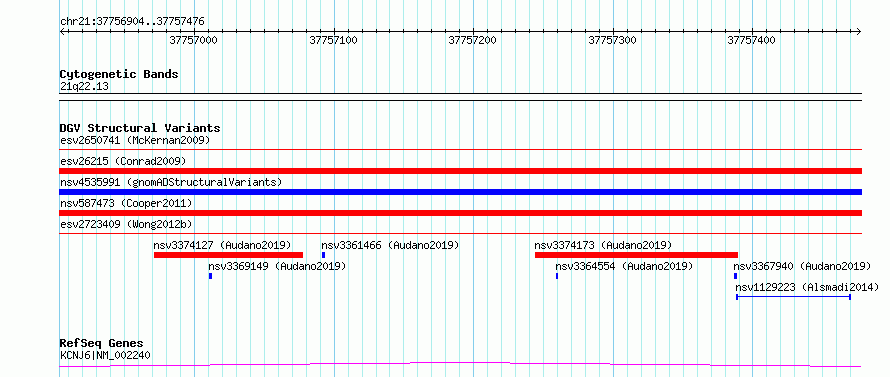Click nsv587473 (Cooper2011) variant label

click(126, 203)
